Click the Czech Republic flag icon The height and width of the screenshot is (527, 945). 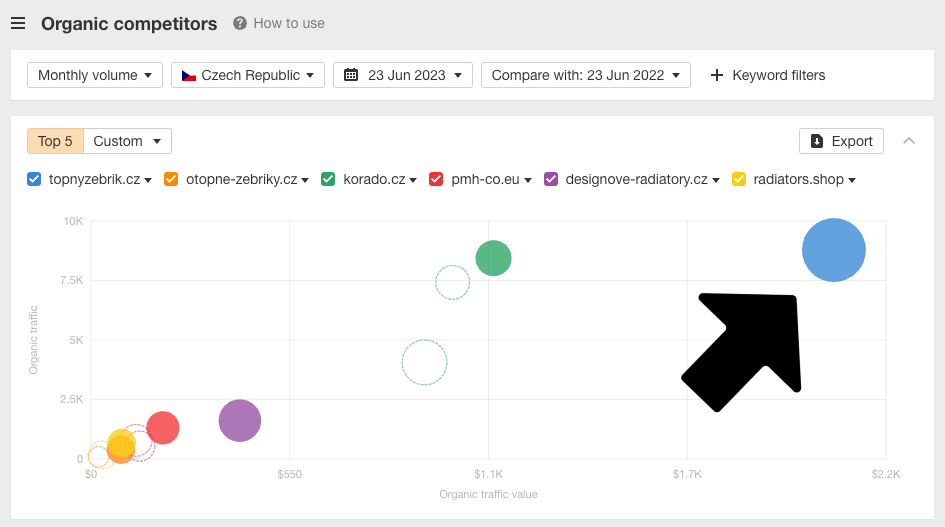(189, 76)
